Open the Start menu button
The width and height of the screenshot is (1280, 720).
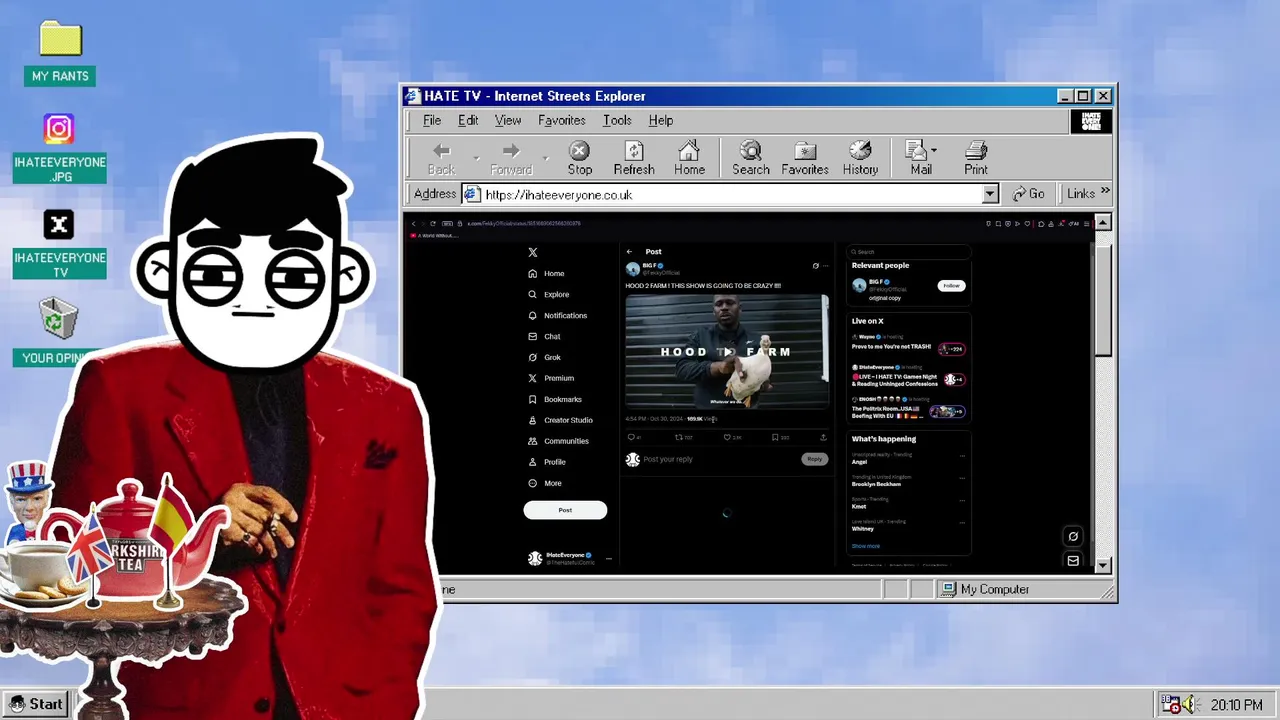point(37,704)
